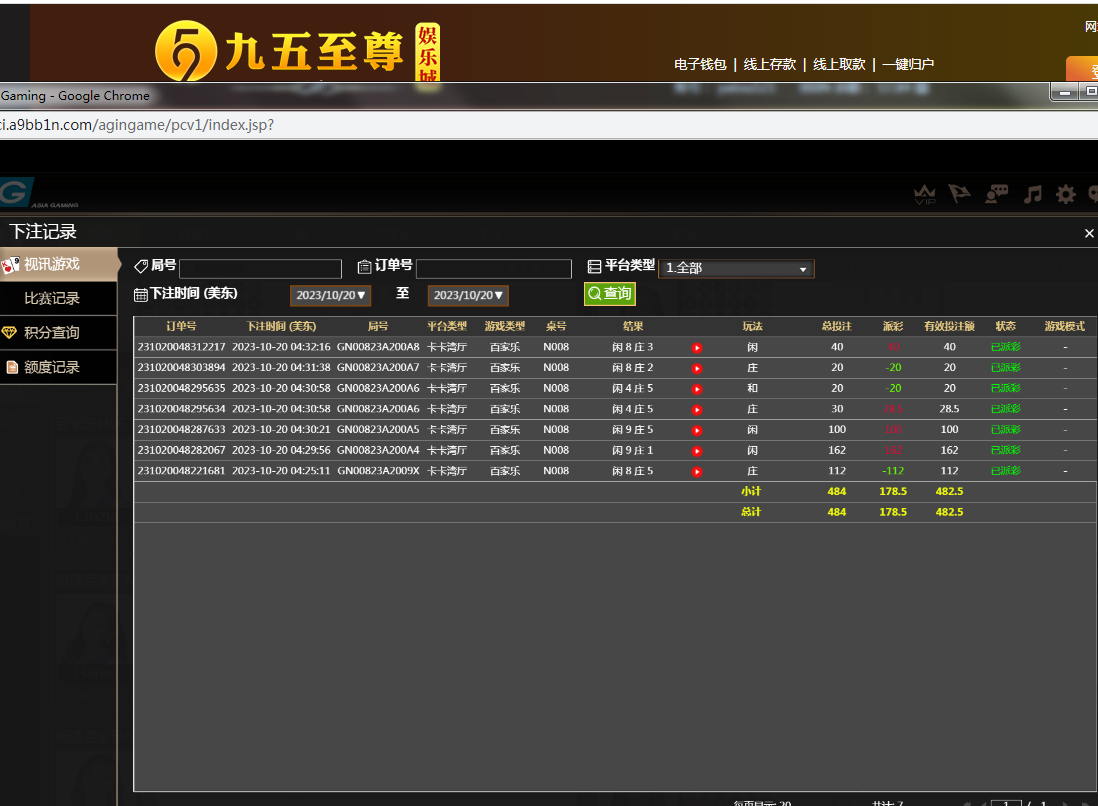Close the 下注记录 panel
The height and width of the screenshot is (806, 1098).
(x=1089, y=233)
